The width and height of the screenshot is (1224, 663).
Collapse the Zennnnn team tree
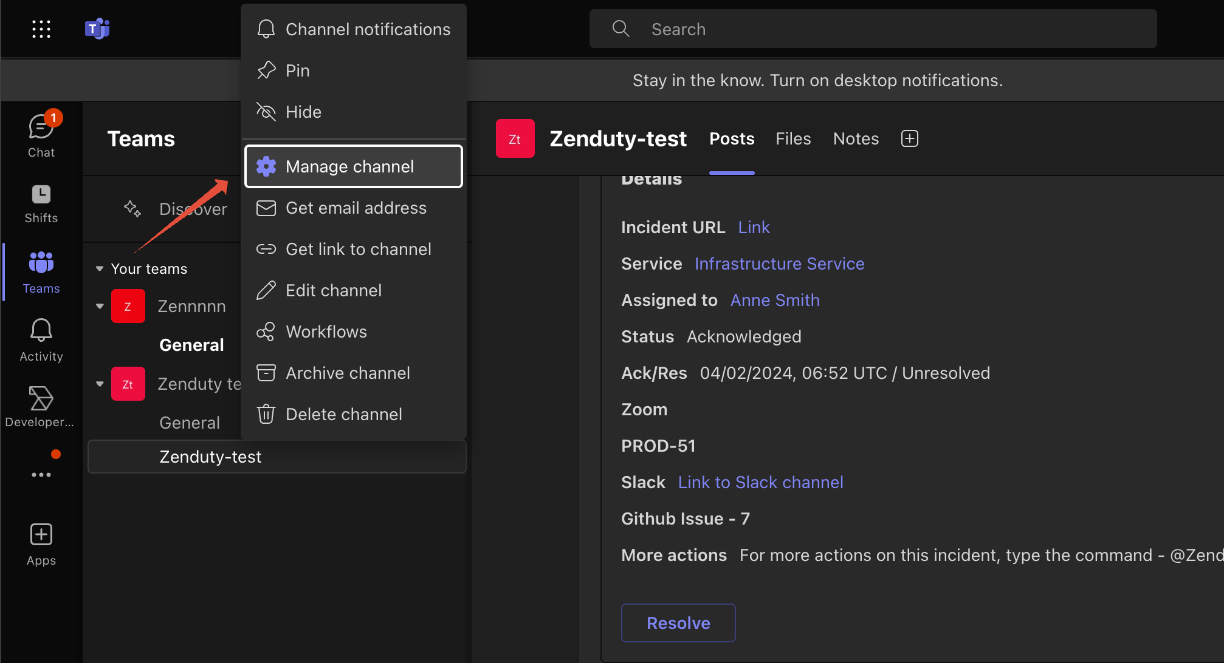point(99,306)
